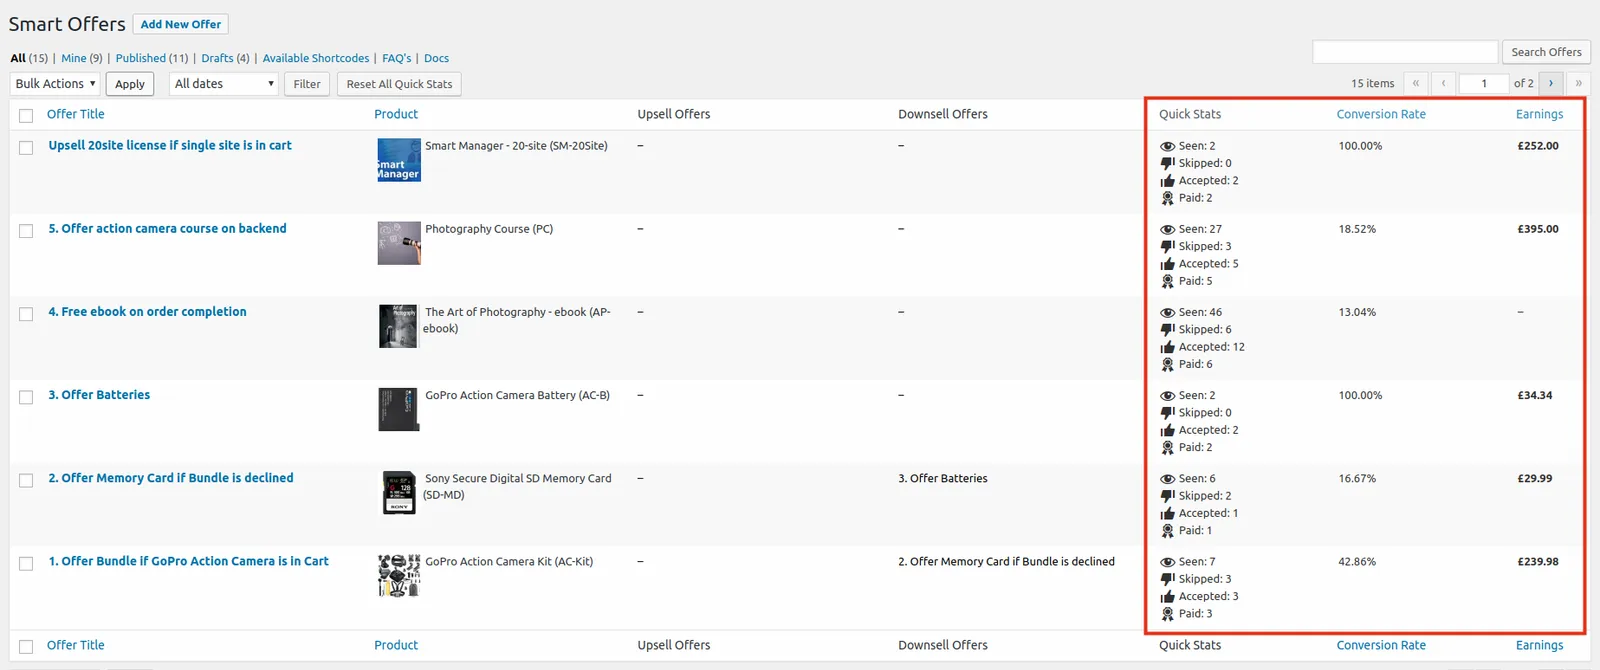Click the Seen eye icon in the Upsell 20site license row
The image size is (1600, 670).
(1167, 146)
